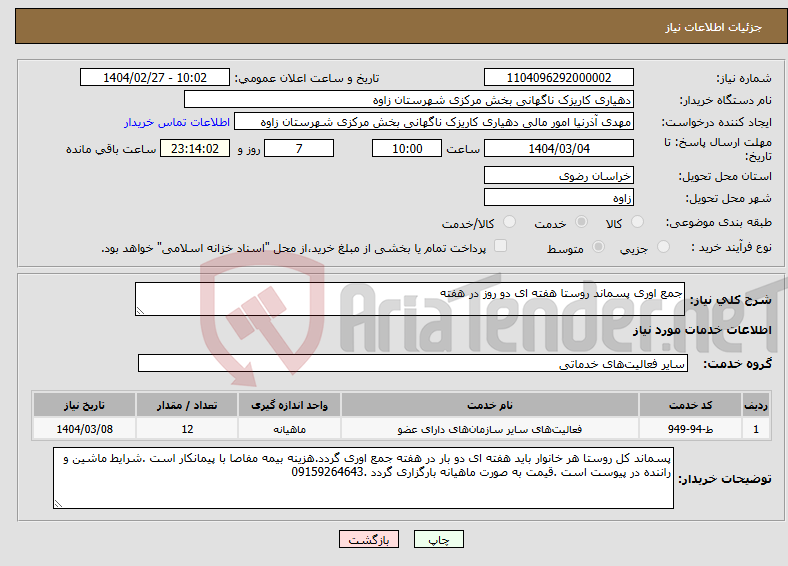Click the تعداد / مقدار column header
Image resolution: width=788 pixels, height=566 pixels.
(187, 405)
